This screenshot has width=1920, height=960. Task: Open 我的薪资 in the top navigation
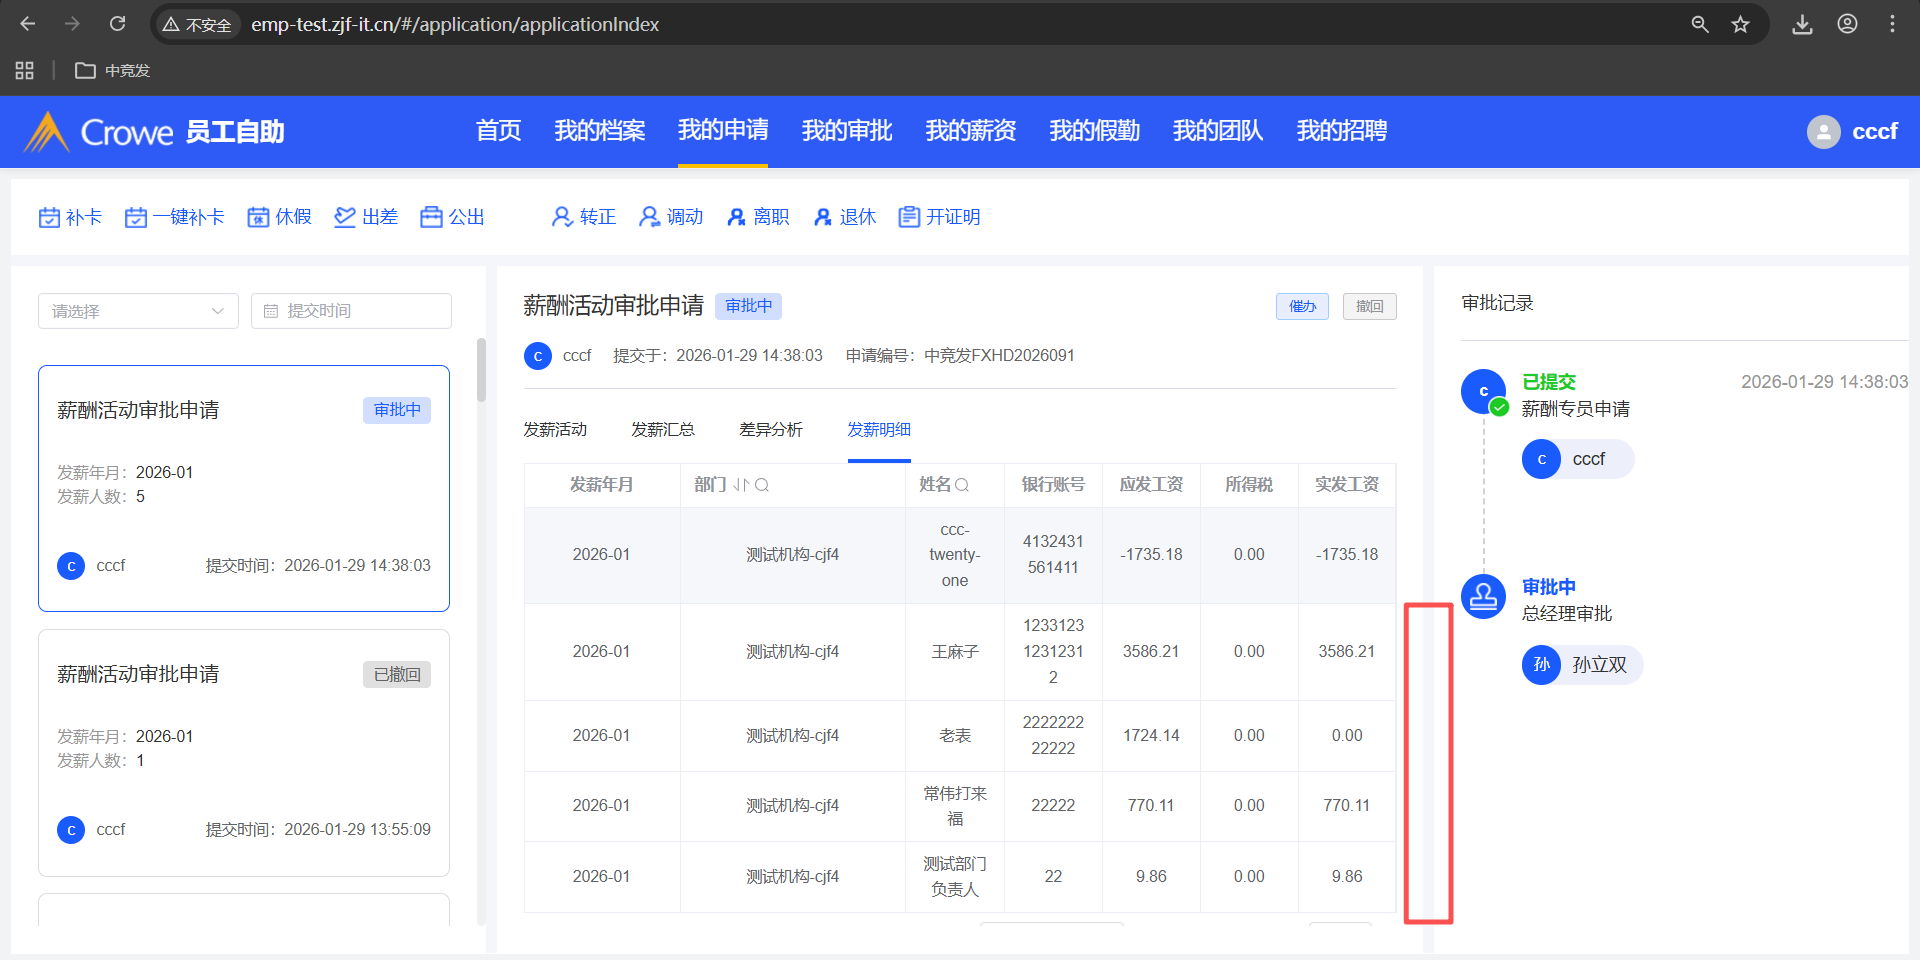[970, 131]
